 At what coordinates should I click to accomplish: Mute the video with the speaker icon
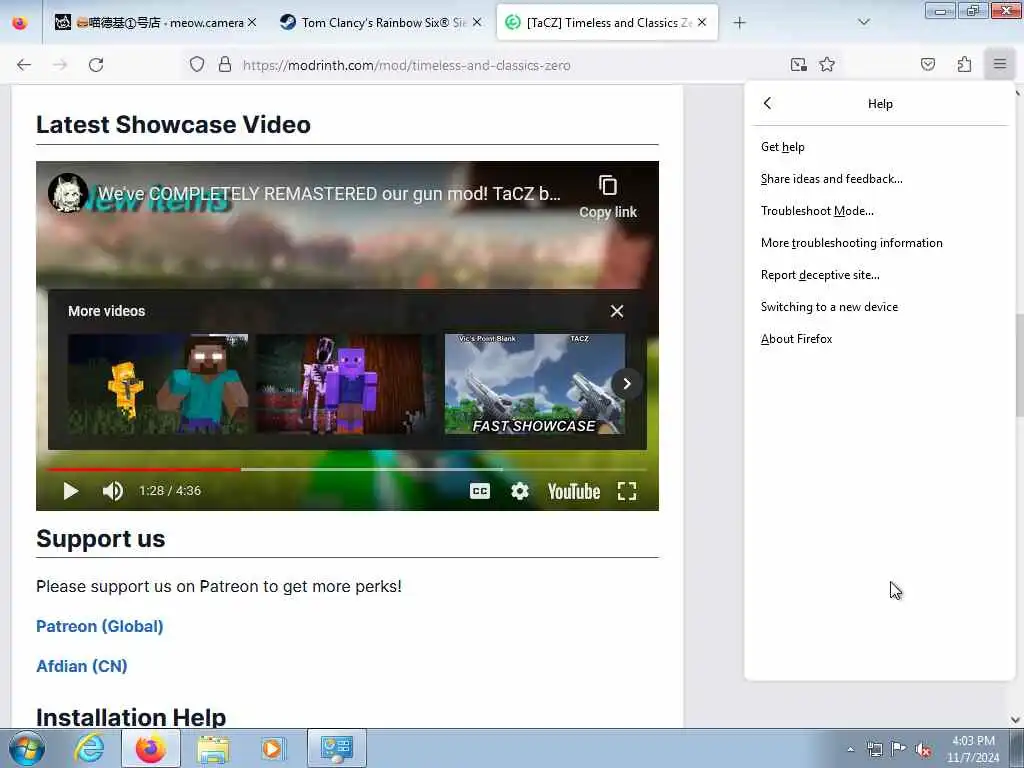(112, 491)
